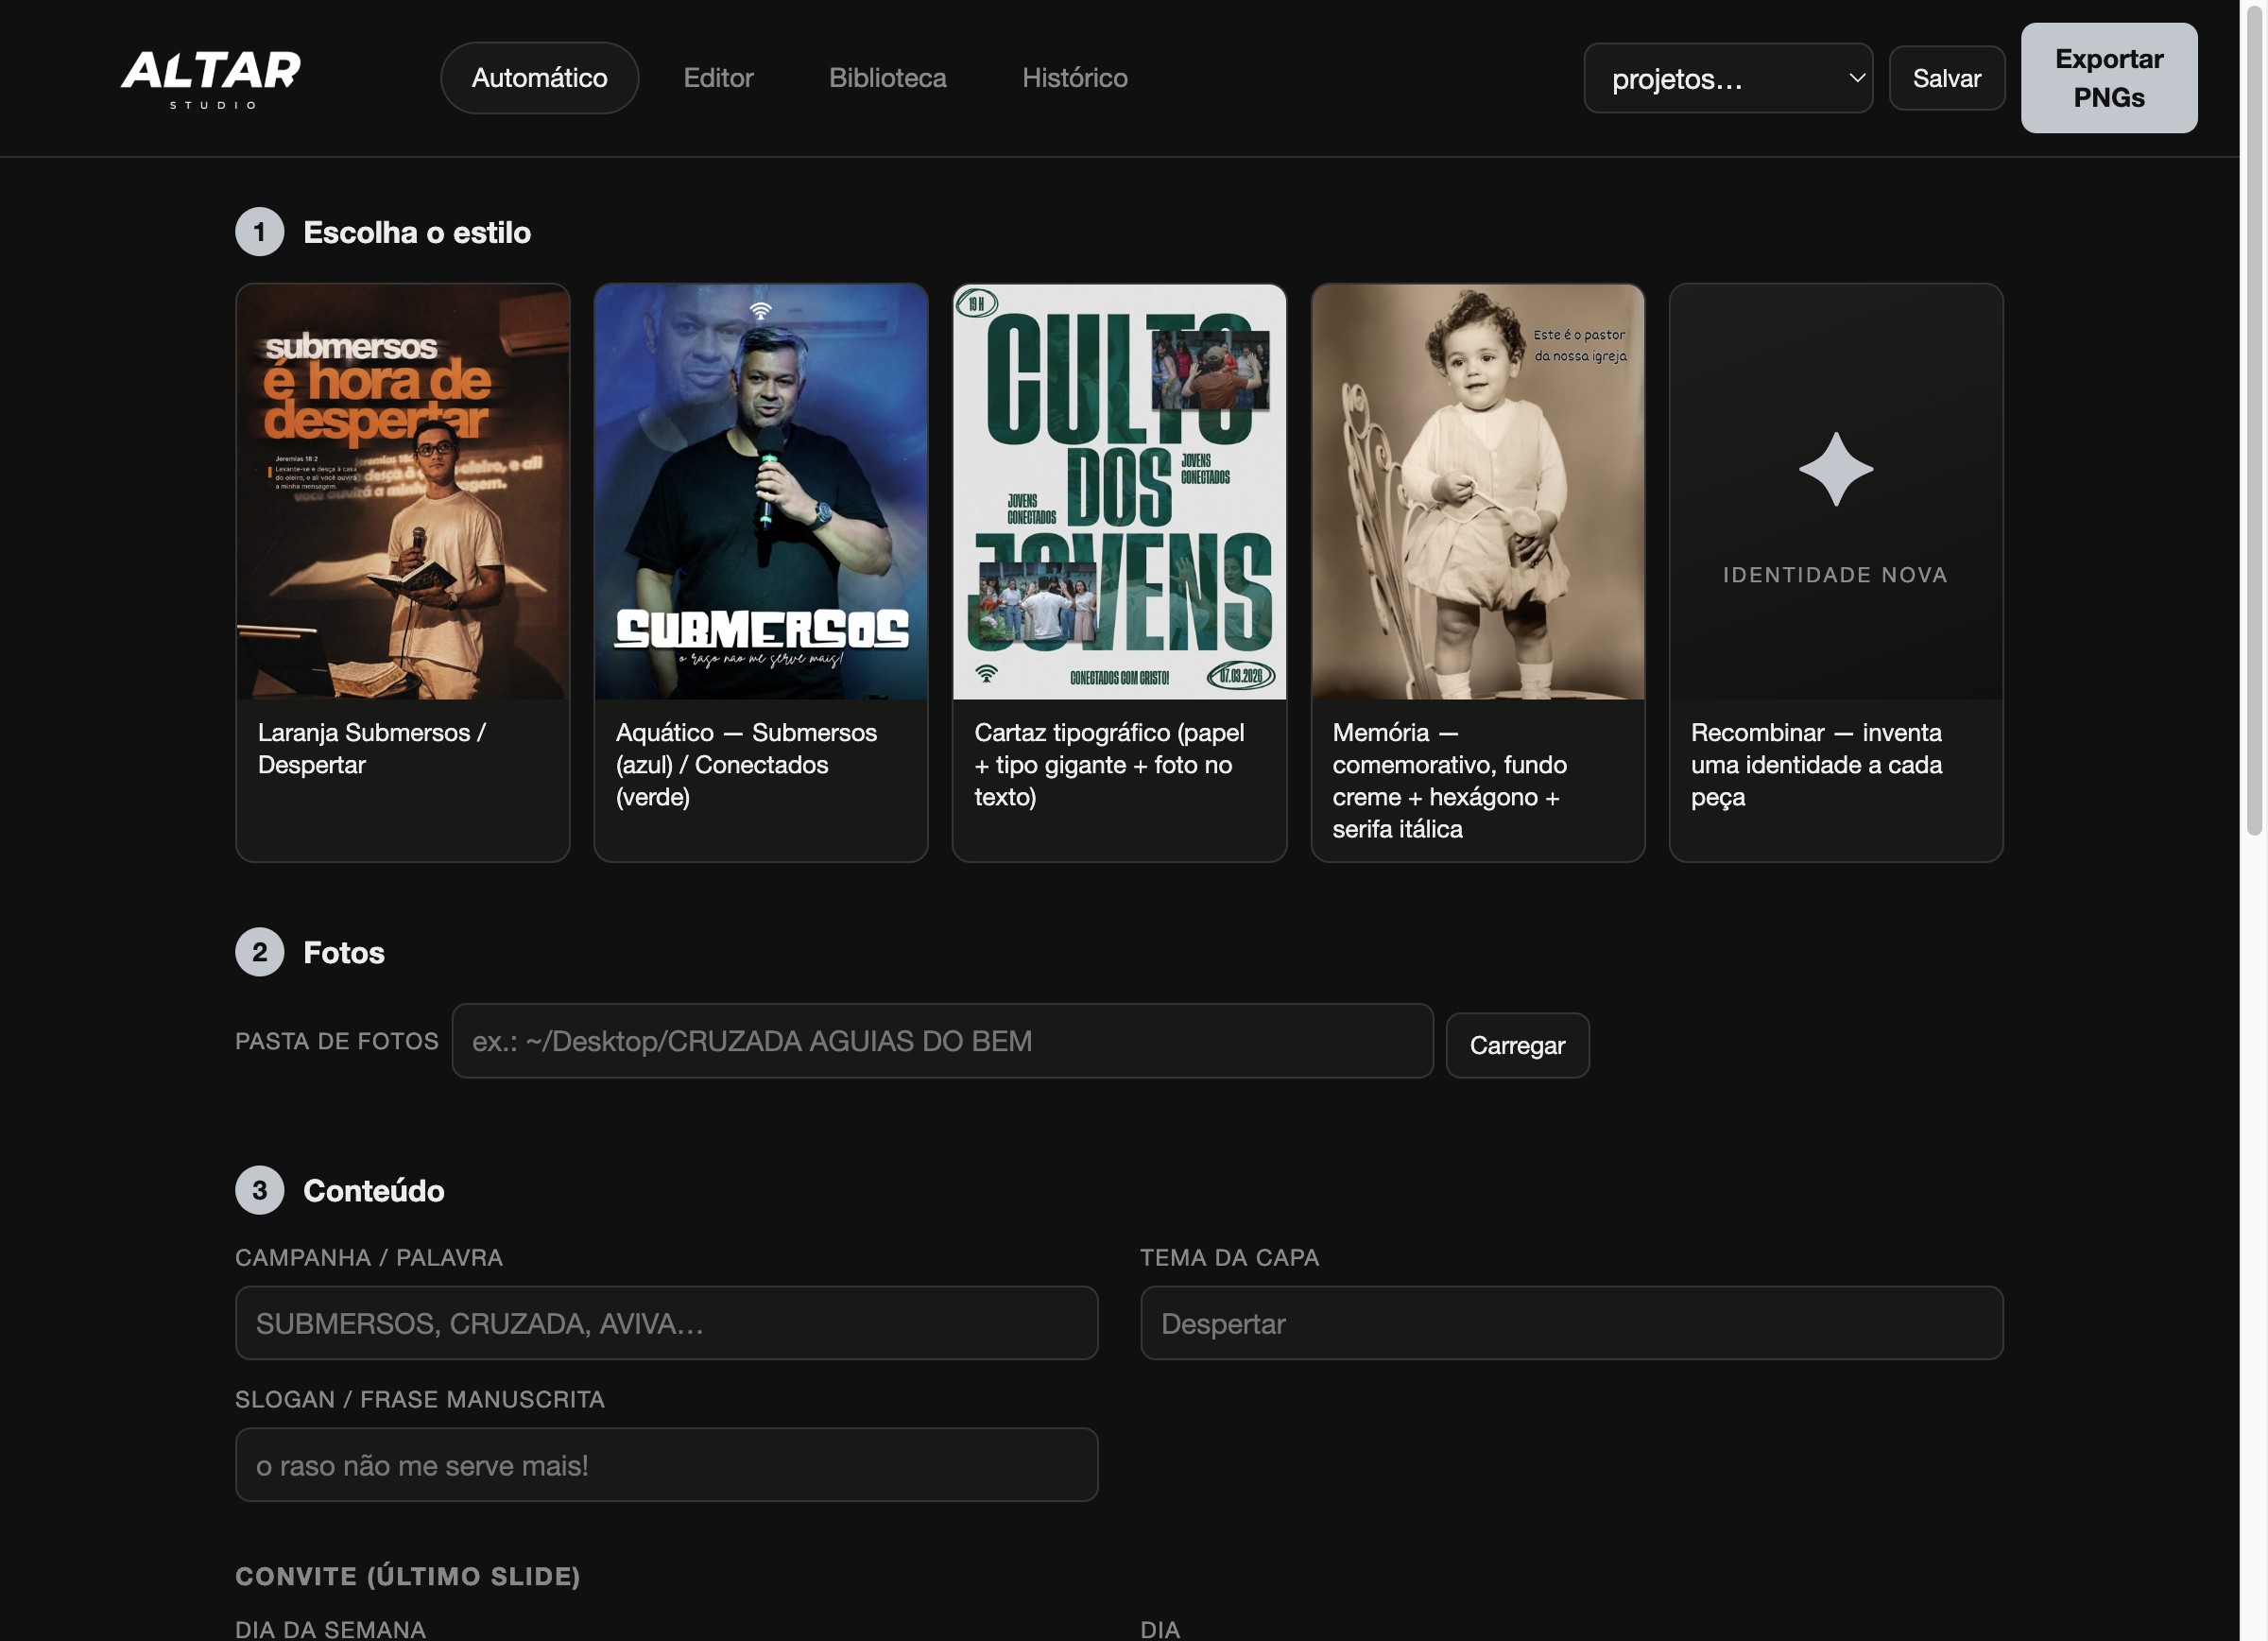The width and height of the screenshot is (2268, 1641).
Task: Click step 1 number badge
Action: (260, 232)
